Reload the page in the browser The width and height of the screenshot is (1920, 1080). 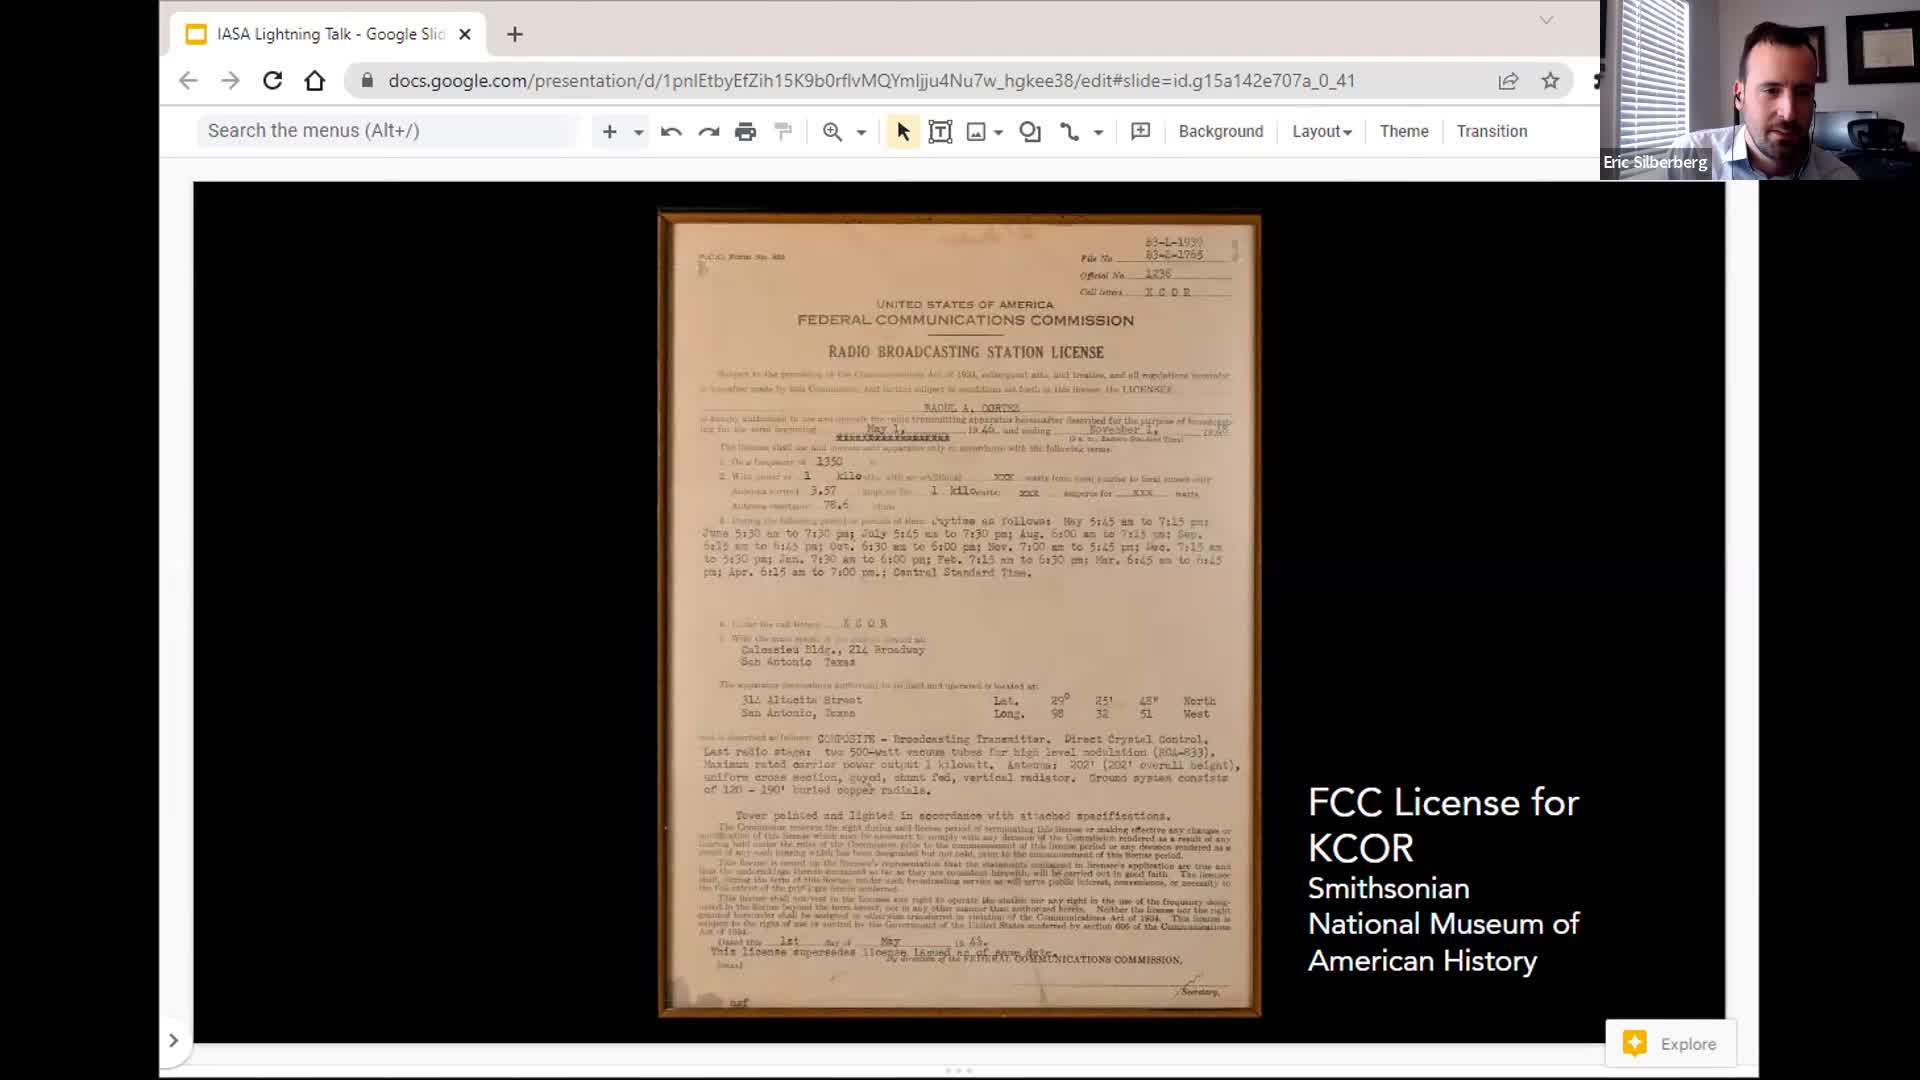(x=272, y=81)
